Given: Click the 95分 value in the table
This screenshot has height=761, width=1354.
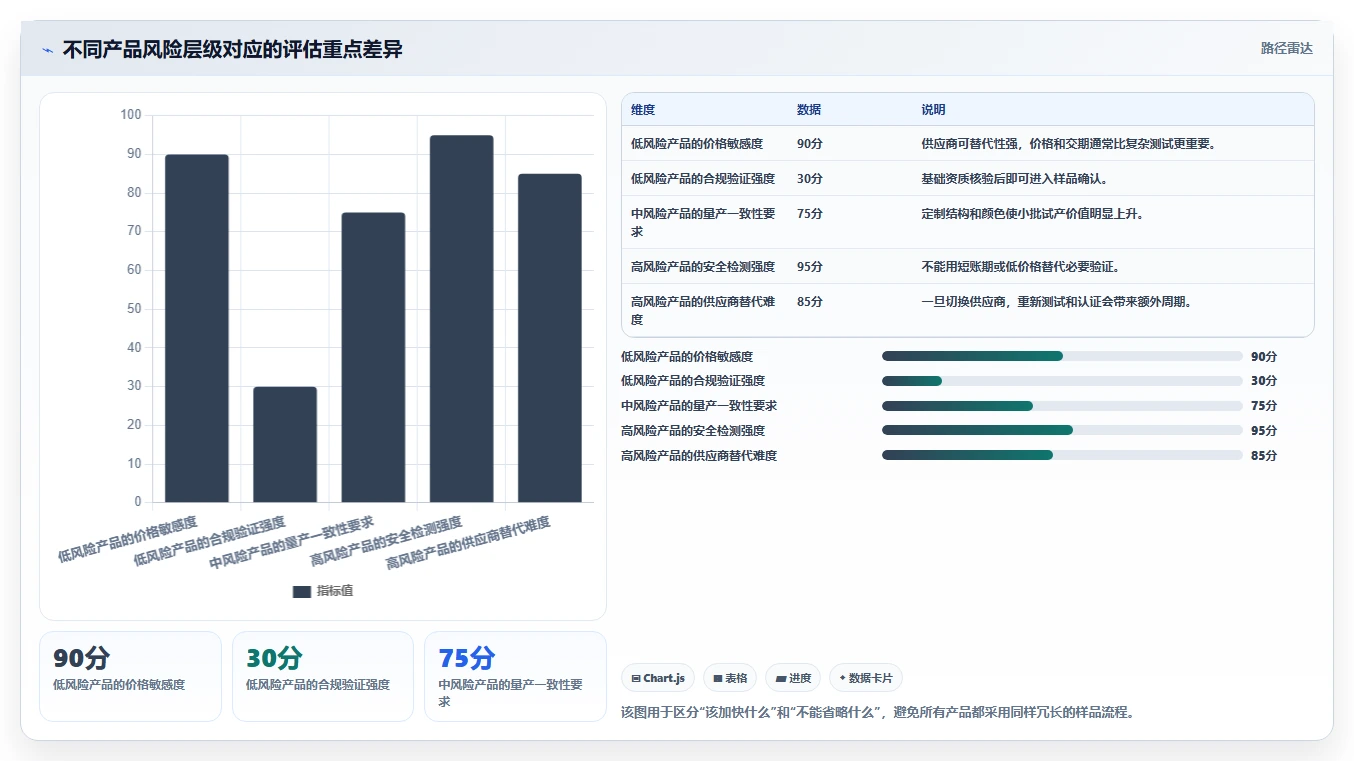Looking at the screenshot, I should click(810, 267).
